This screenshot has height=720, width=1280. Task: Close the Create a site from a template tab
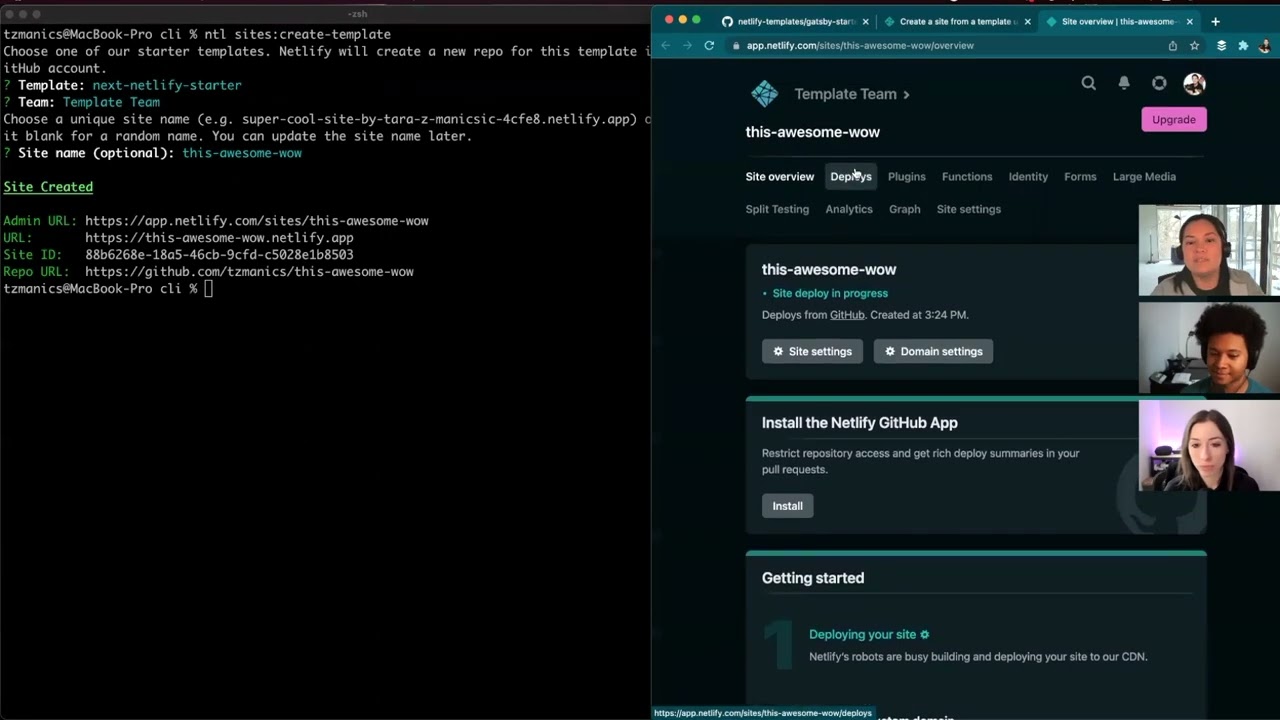click(1027, 21)
